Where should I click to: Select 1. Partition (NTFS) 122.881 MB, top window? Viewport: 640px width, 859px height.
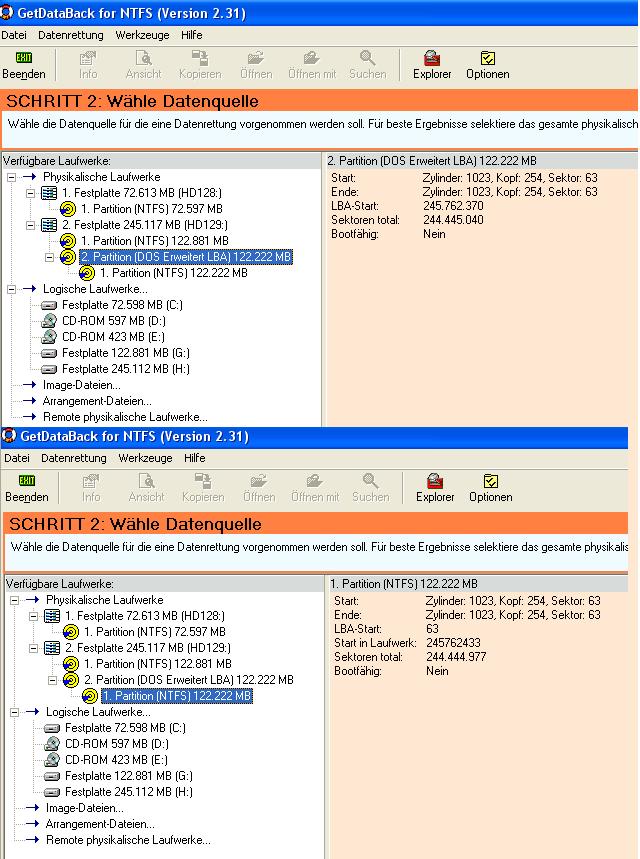[155, 240]
